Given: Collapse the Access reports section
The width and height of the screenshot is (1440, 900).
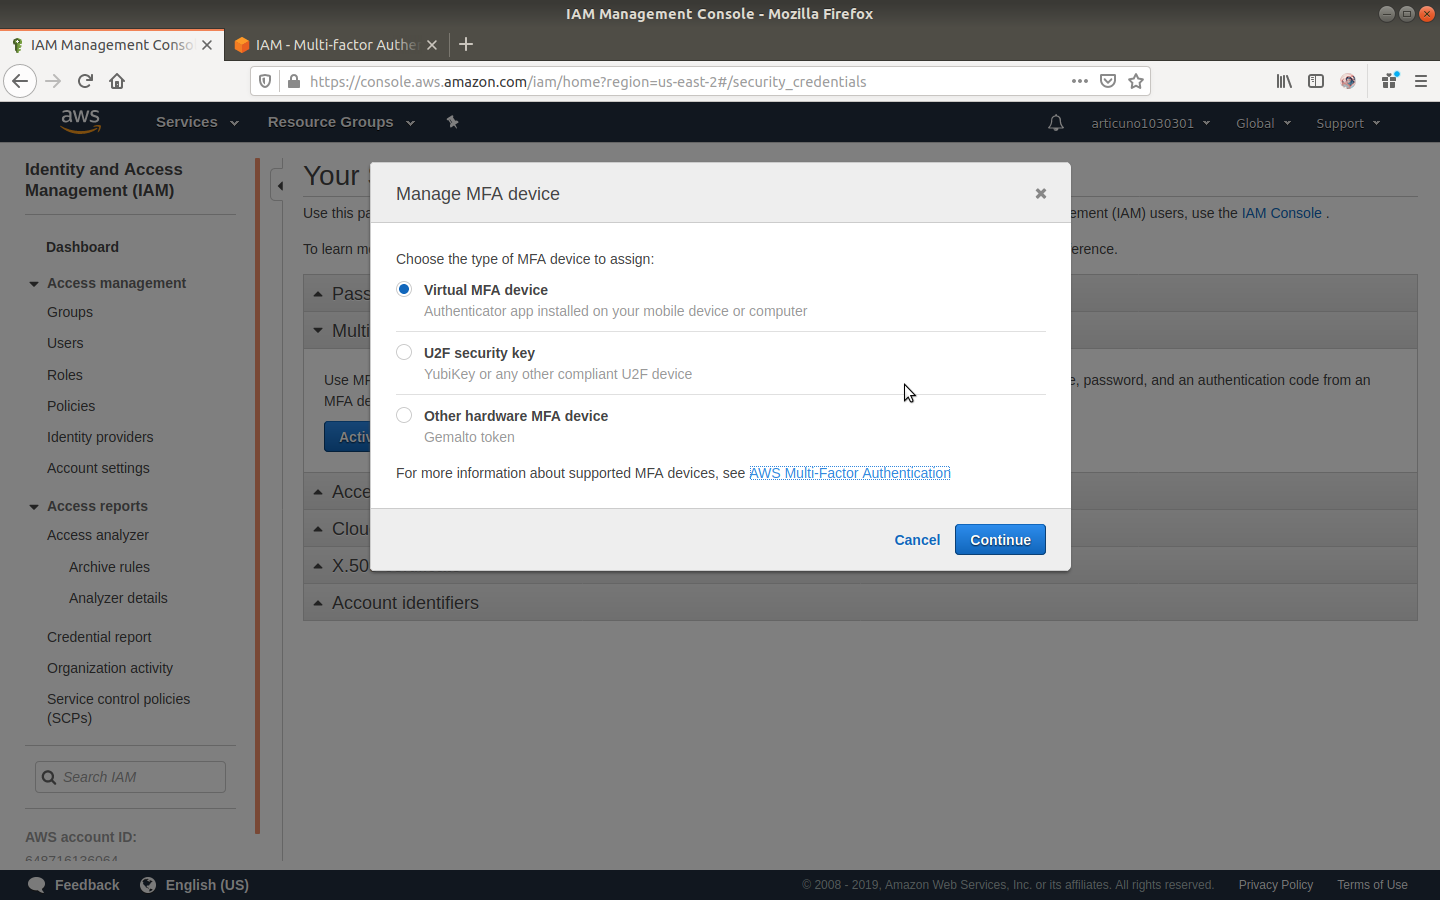Looking at the screenshot, I should (x=34, y=507).
